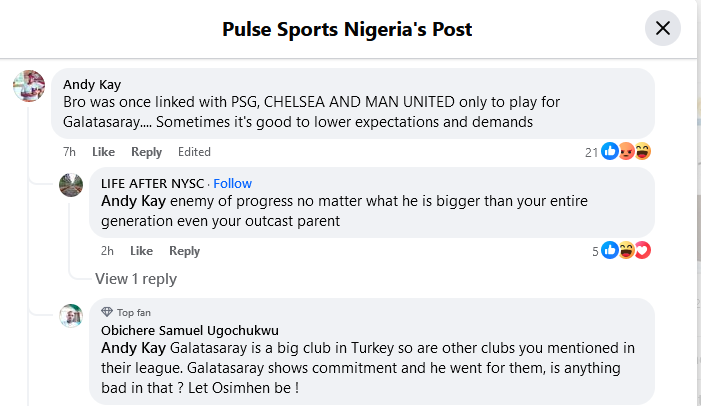701x406 pixels.
Task: Expand View 1 reply
Action: (135, 279)
